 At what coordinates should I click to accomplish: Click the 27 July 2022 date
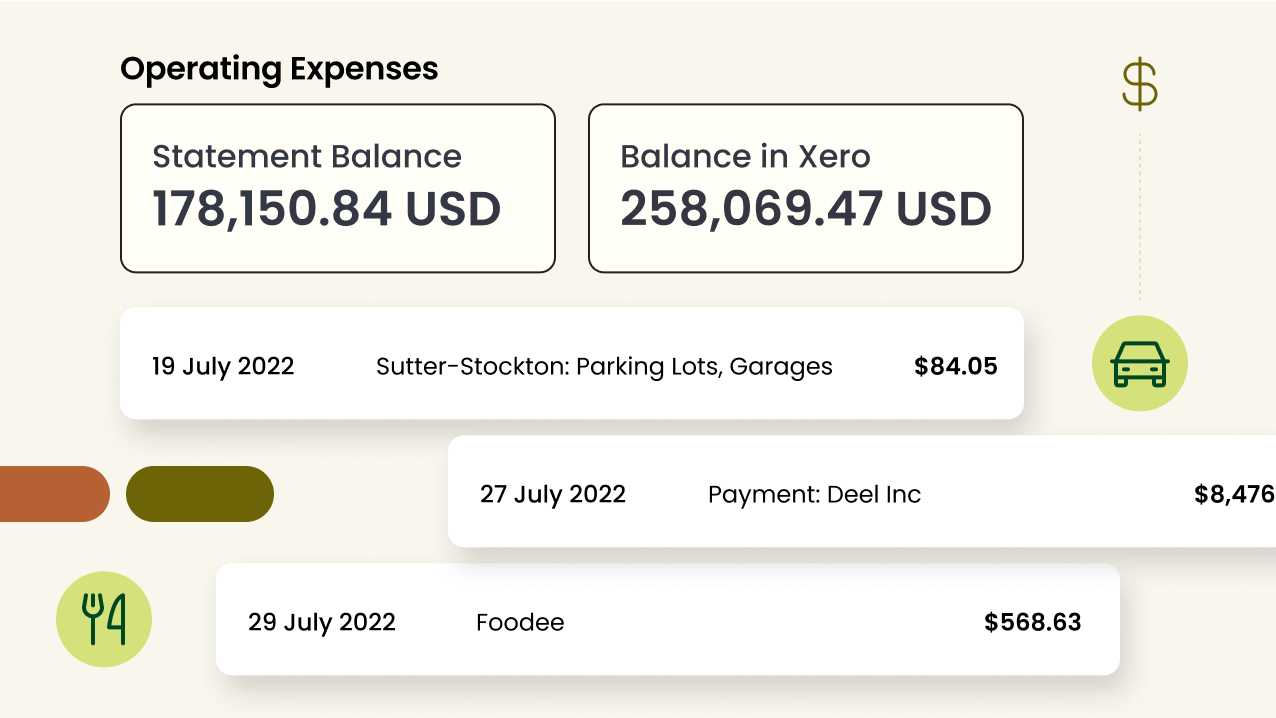pyautogui.click(x=553, y=494)
